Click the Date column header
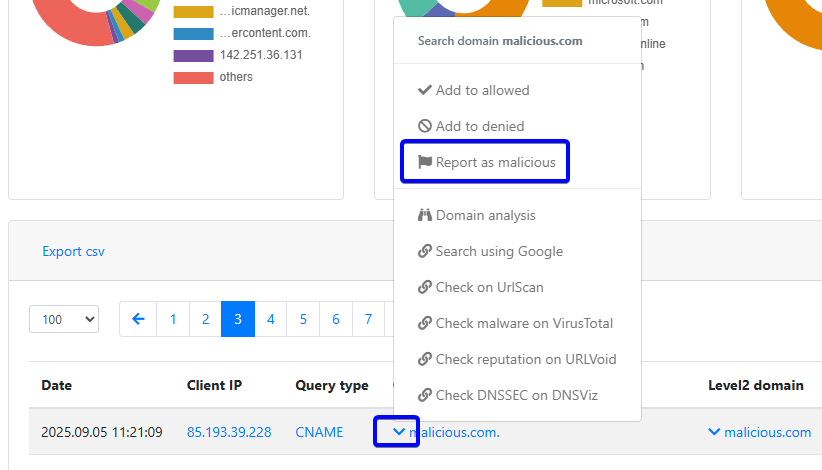 [x=57, y=385]
